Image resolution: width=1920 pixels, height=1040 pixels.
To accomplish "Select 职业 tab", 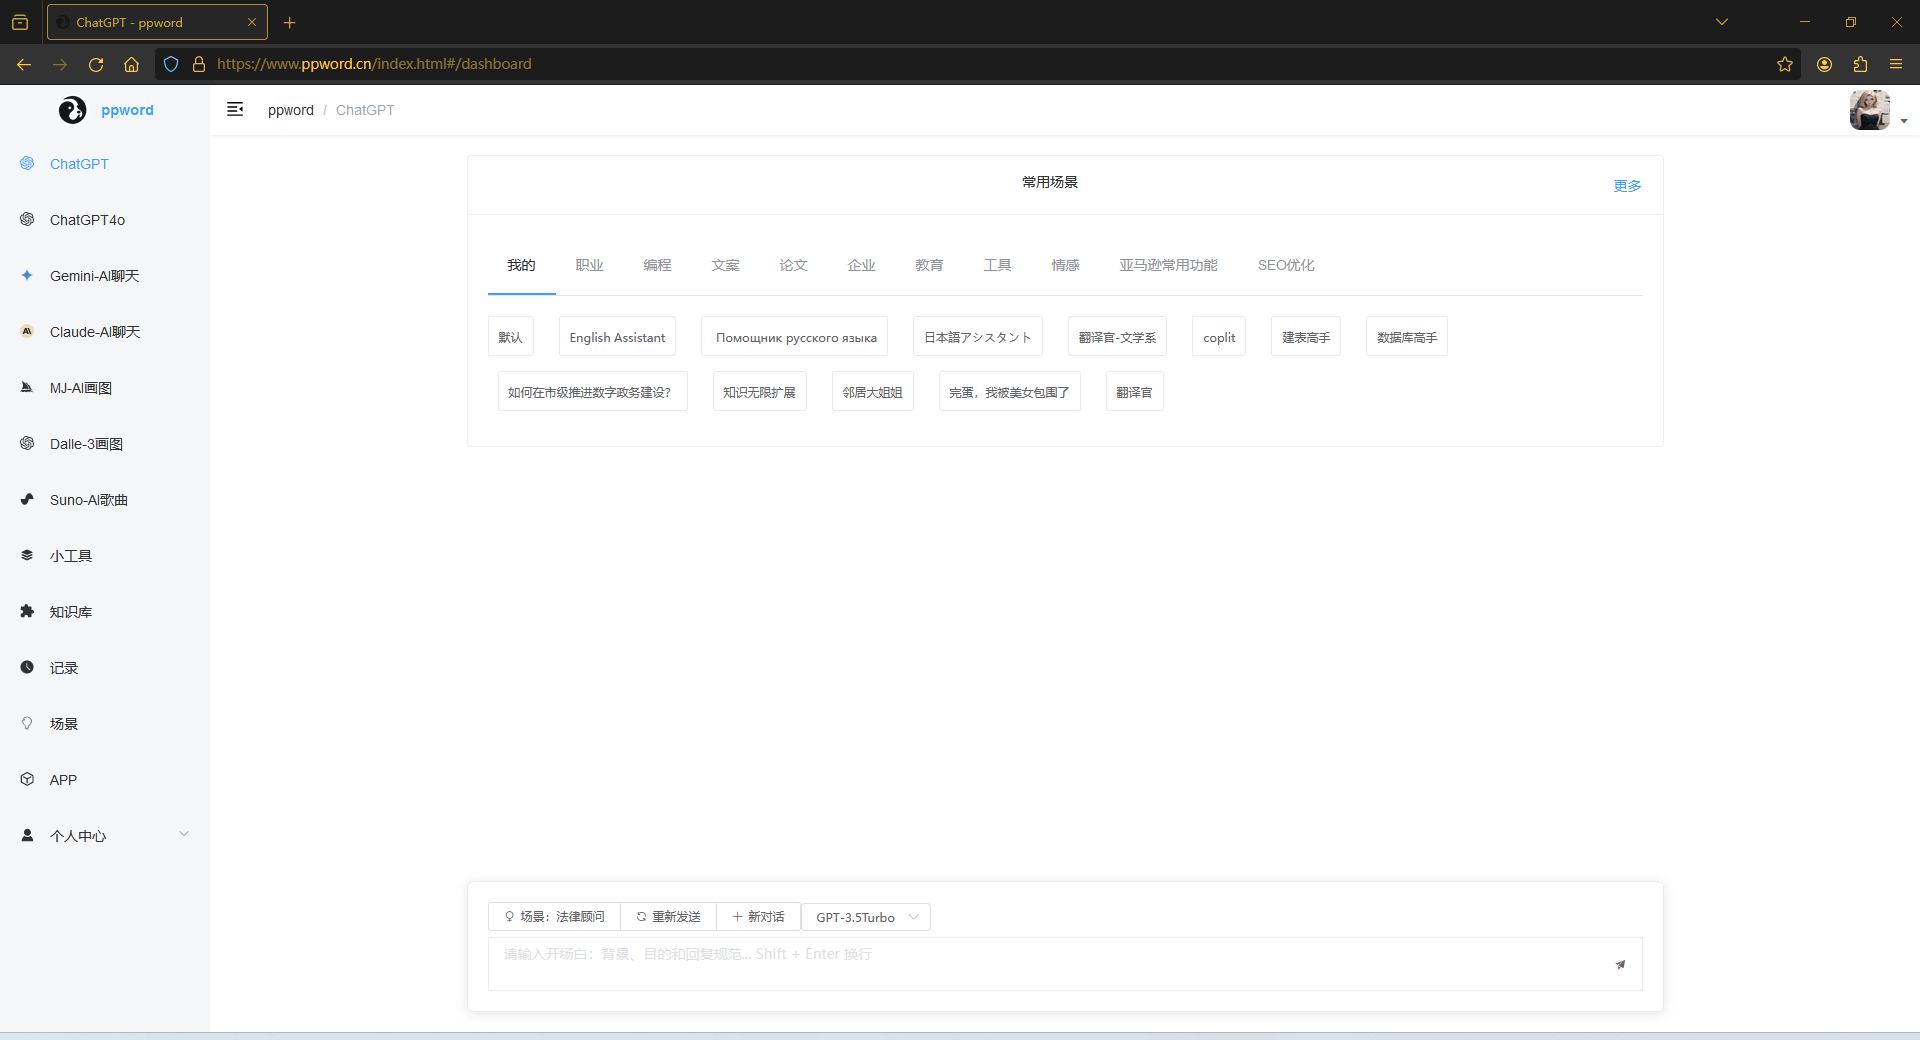I will (x=589, y=265).
